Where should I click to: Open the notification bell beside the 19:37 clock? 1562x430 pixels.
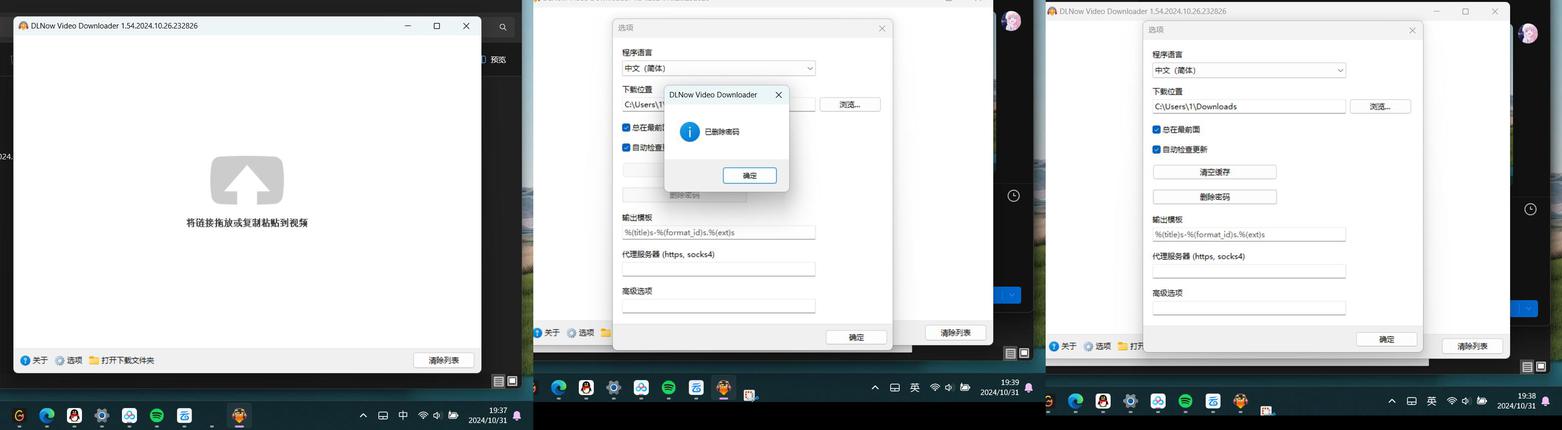tap(517, 415)
